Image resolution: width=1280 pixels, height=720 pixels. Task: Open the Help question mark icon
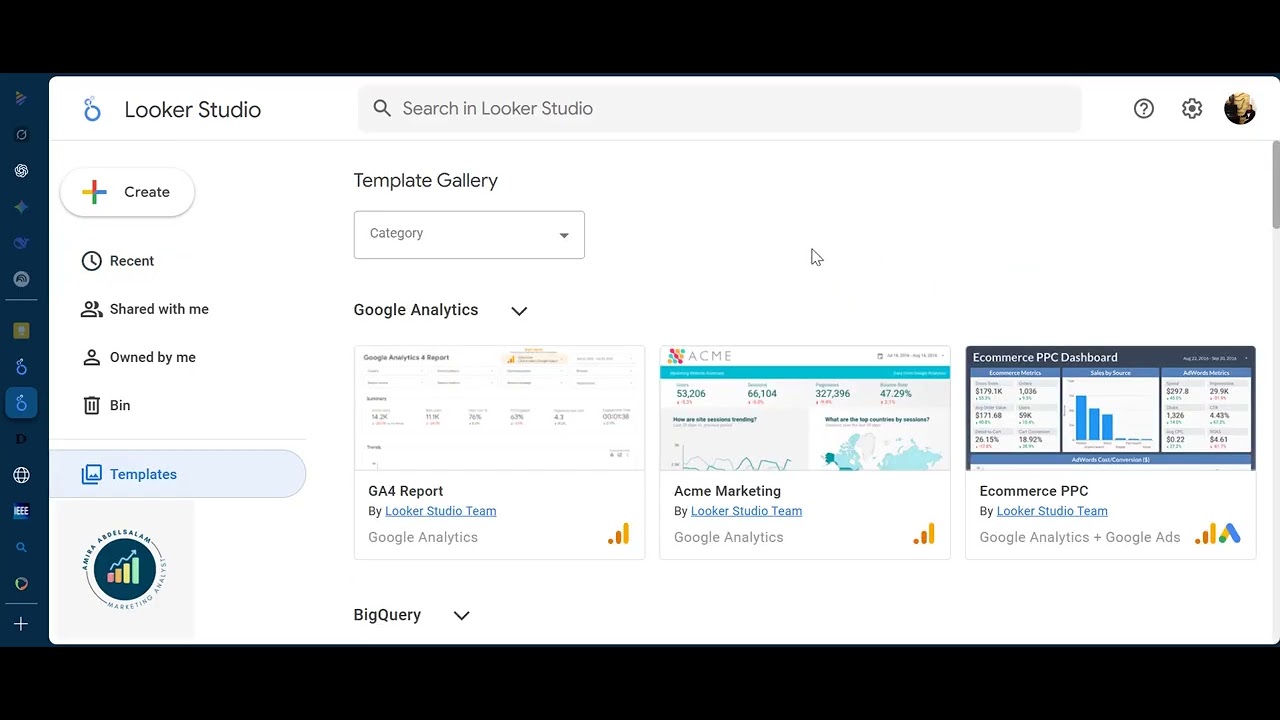1144,109
